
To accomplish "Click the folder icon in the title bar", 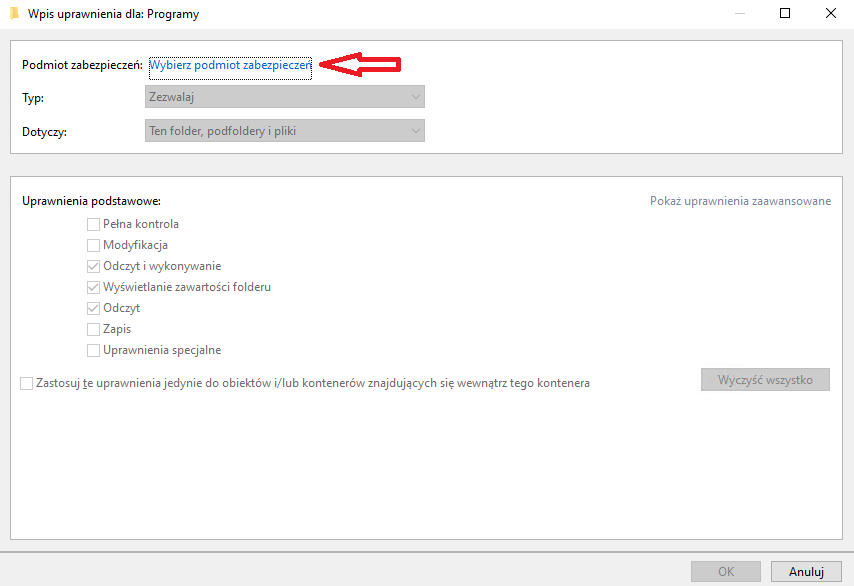I will pos(14,14).
